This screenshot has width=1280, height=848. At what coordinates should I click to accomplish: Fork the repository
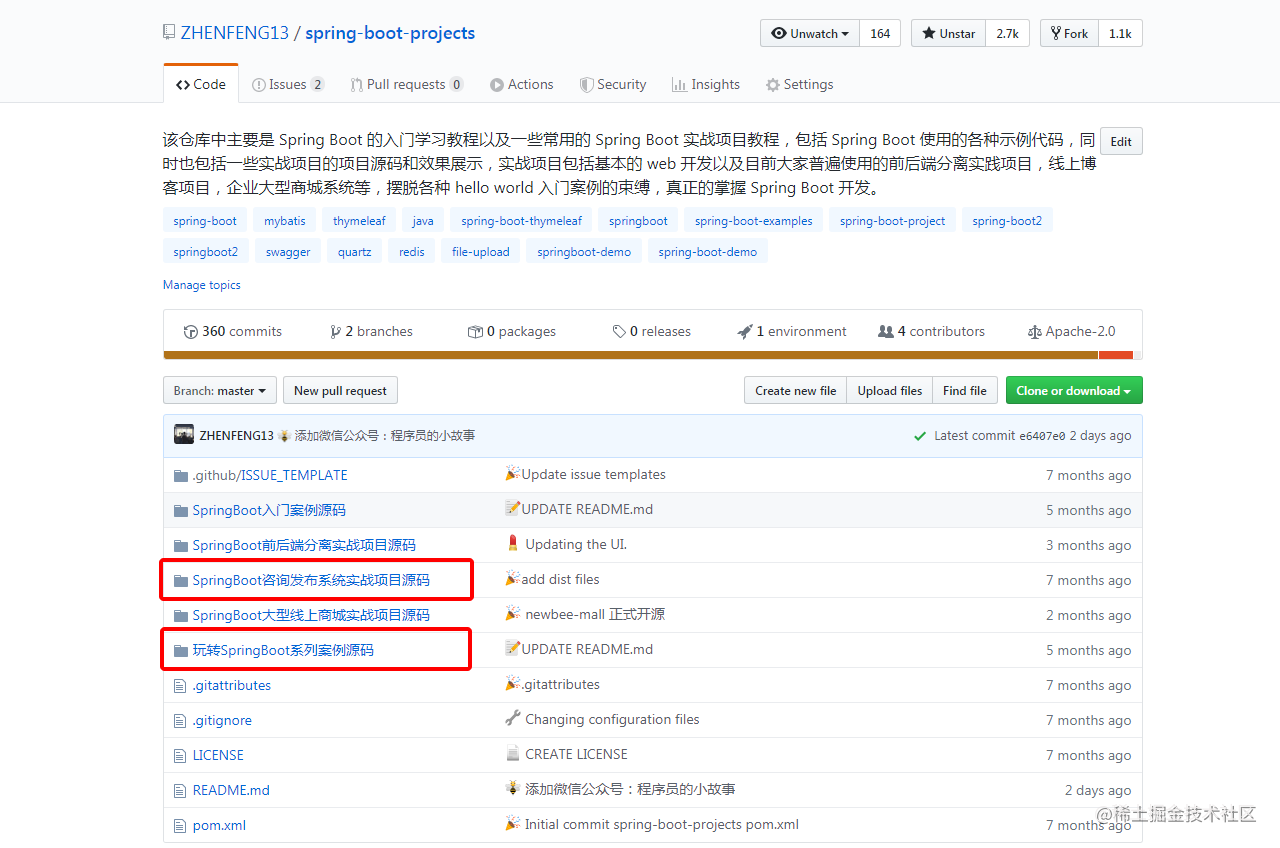click(1070, 33)
